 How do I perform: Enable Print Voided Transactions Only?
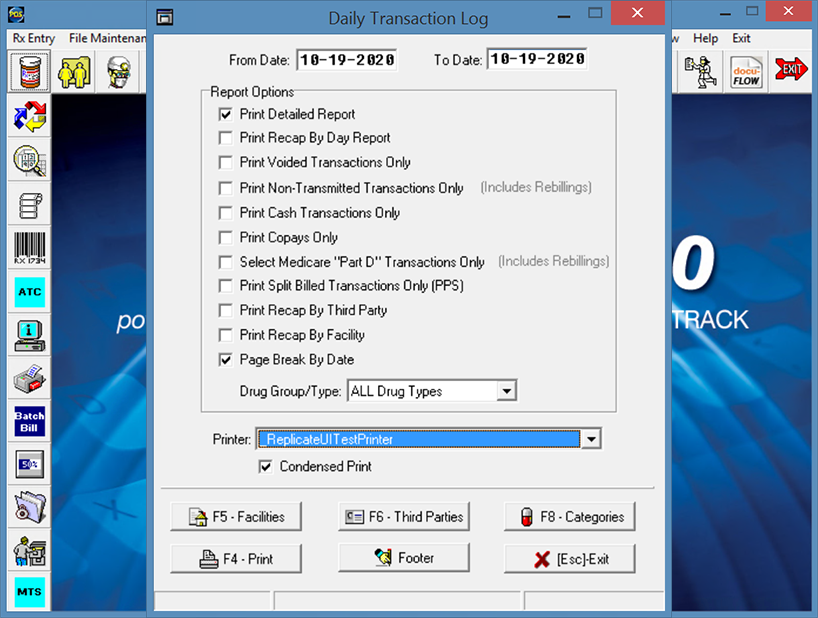(x=226, y=162)
